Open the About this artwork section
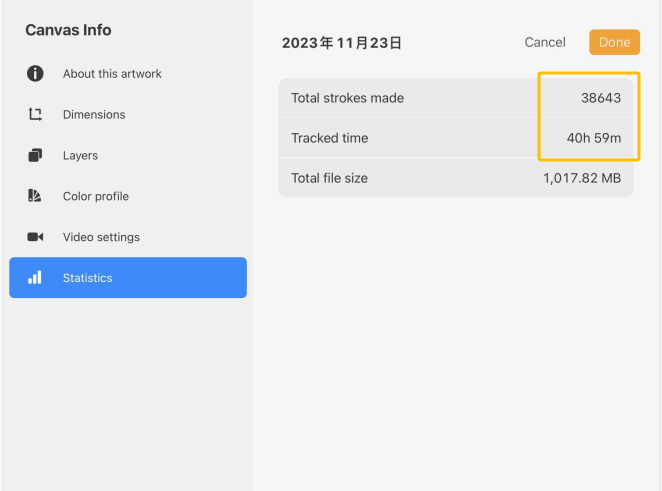The image size is (662, 491). click(128, 73)
